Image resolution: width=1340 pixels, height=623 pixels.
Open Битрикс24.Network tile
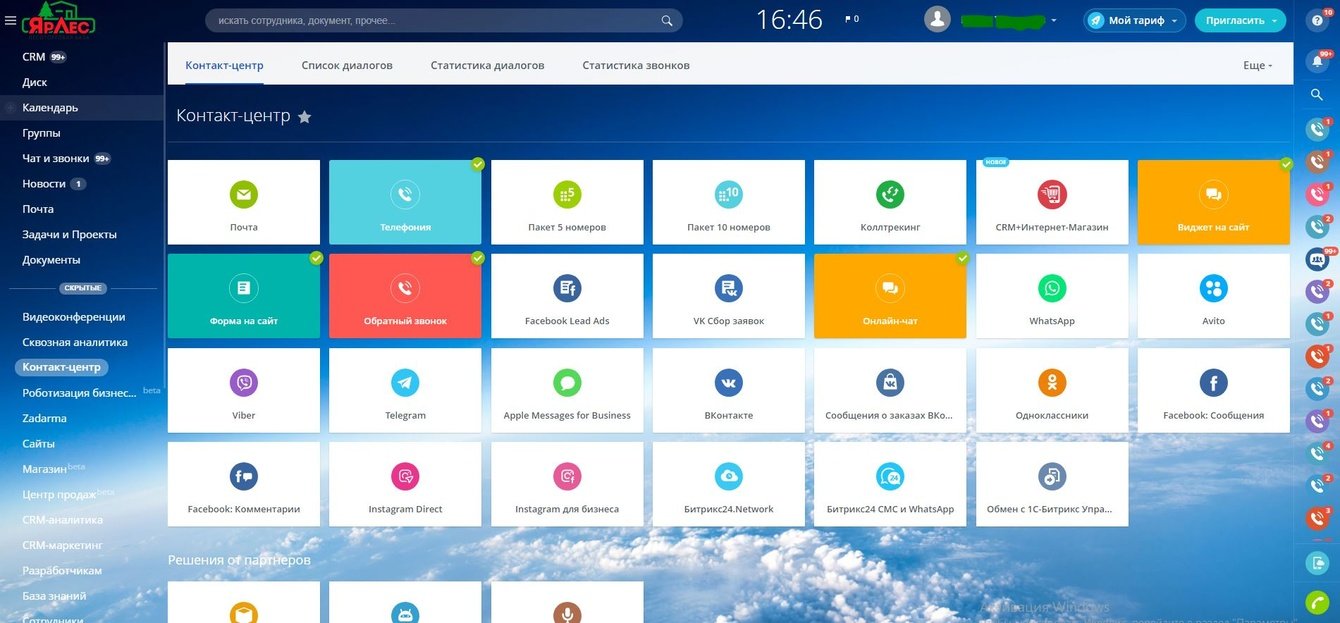coord(728,484)
